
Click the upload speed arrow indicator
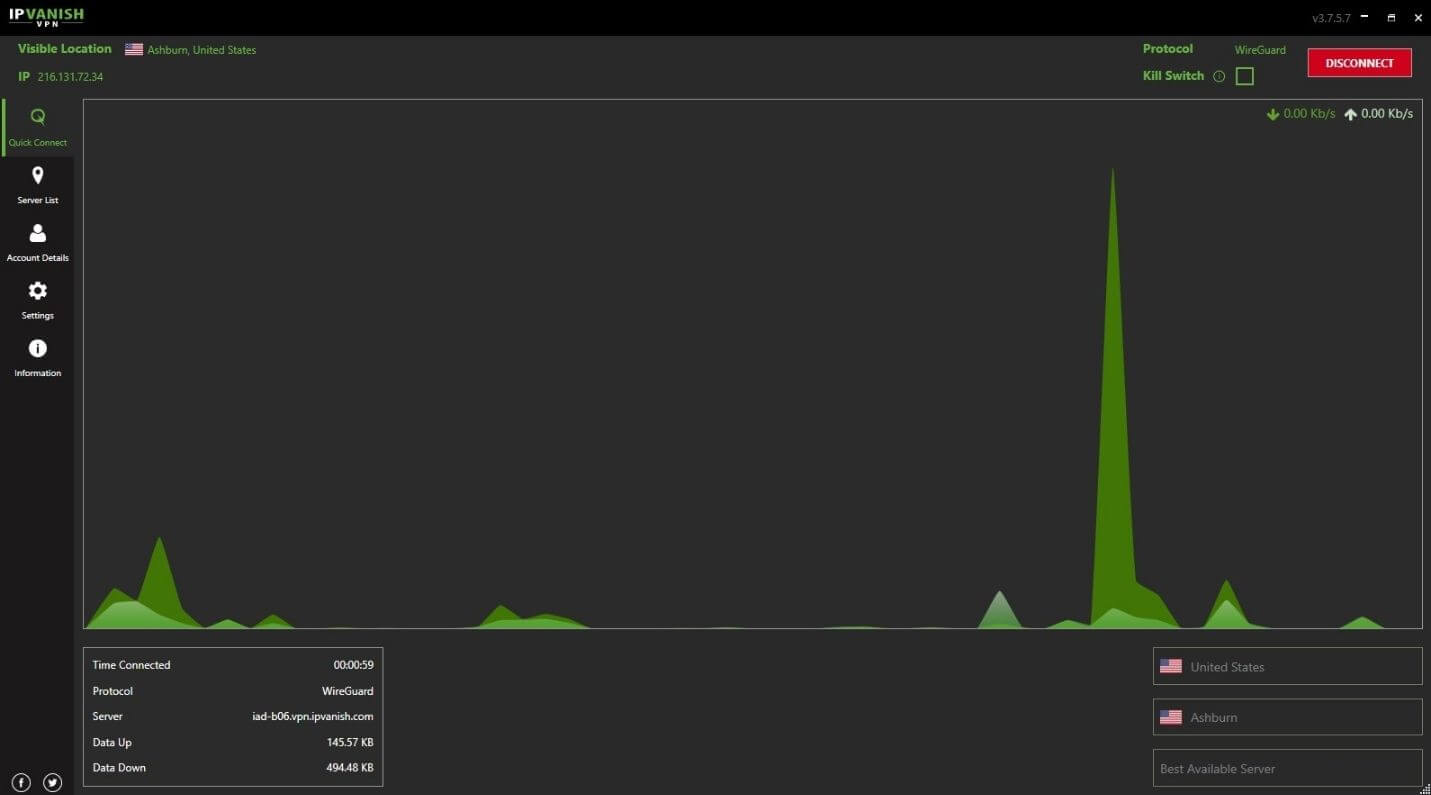(1350, 114)
